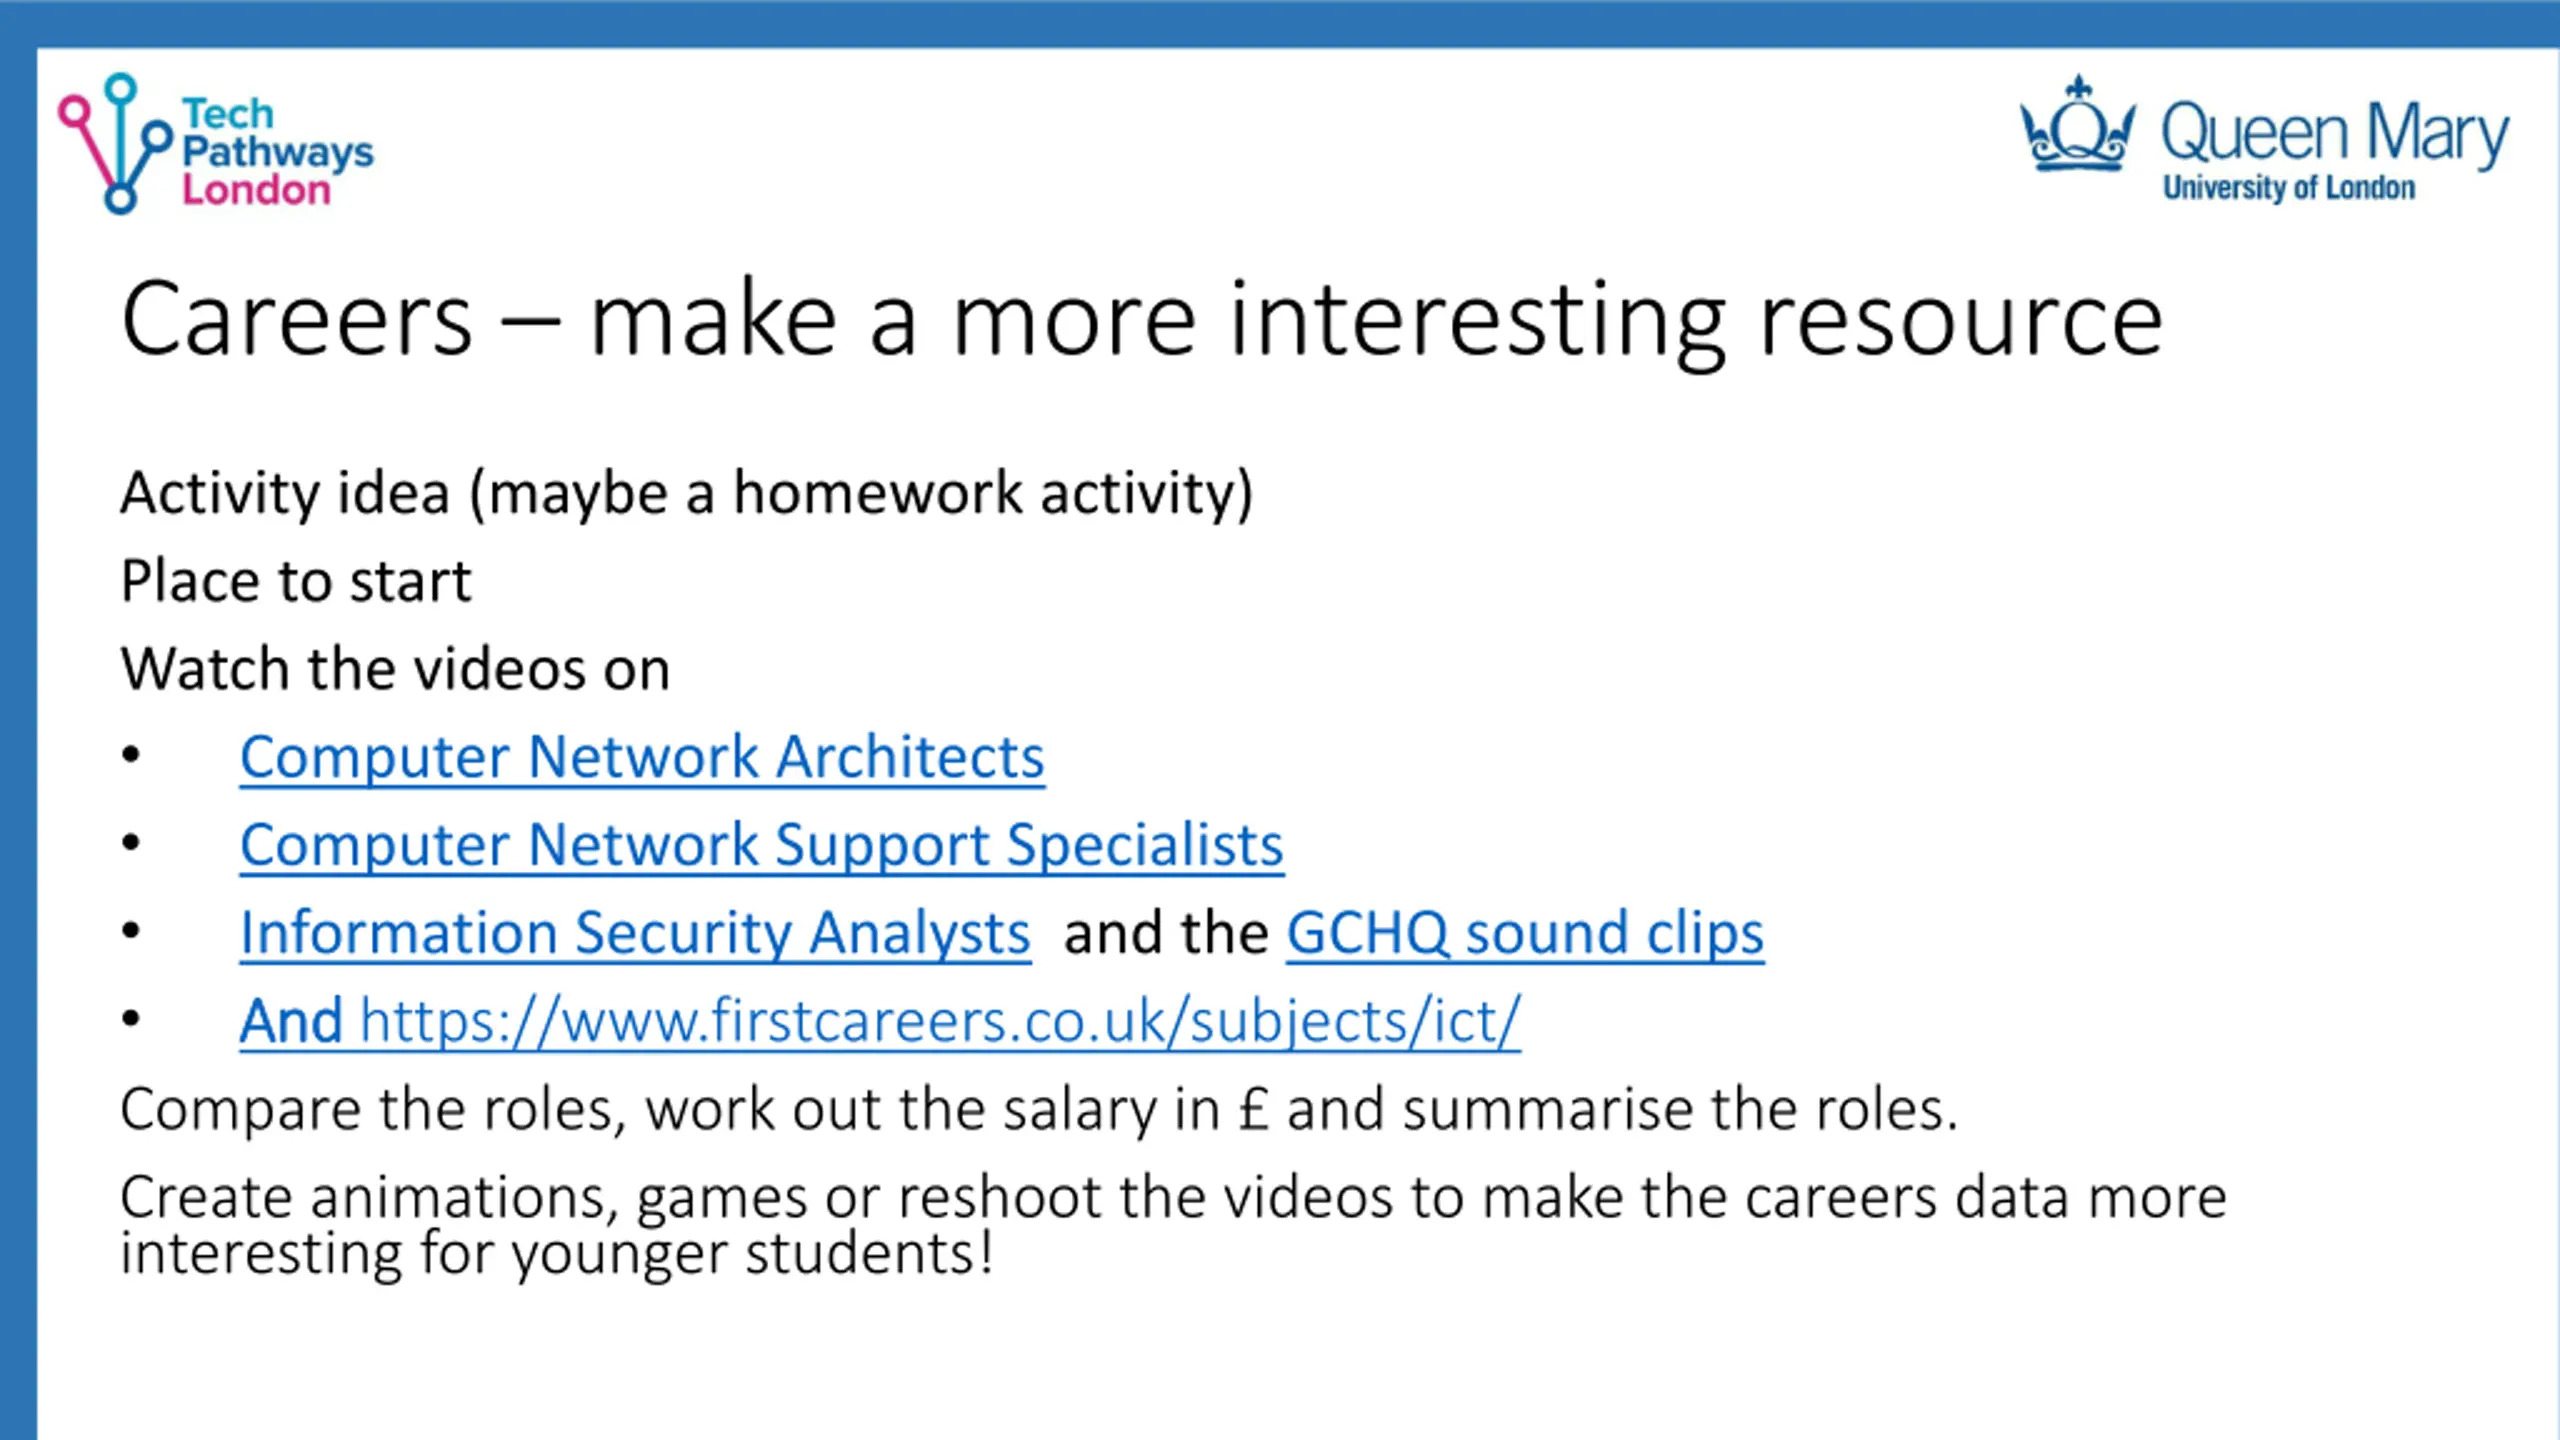
Task: Click the blue header bar at the top of the slide
Action: (x=1280, y=23)
